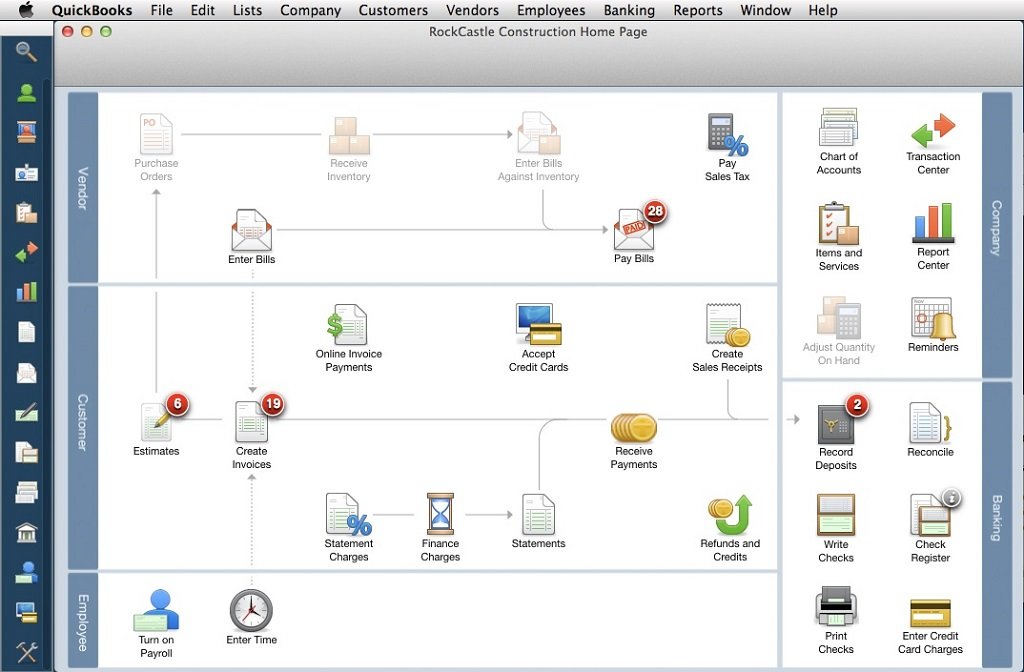Viewport: 1024px width, 672px height.
Task: Open Create Invoices workflow icon
Action: click(252, 422)
